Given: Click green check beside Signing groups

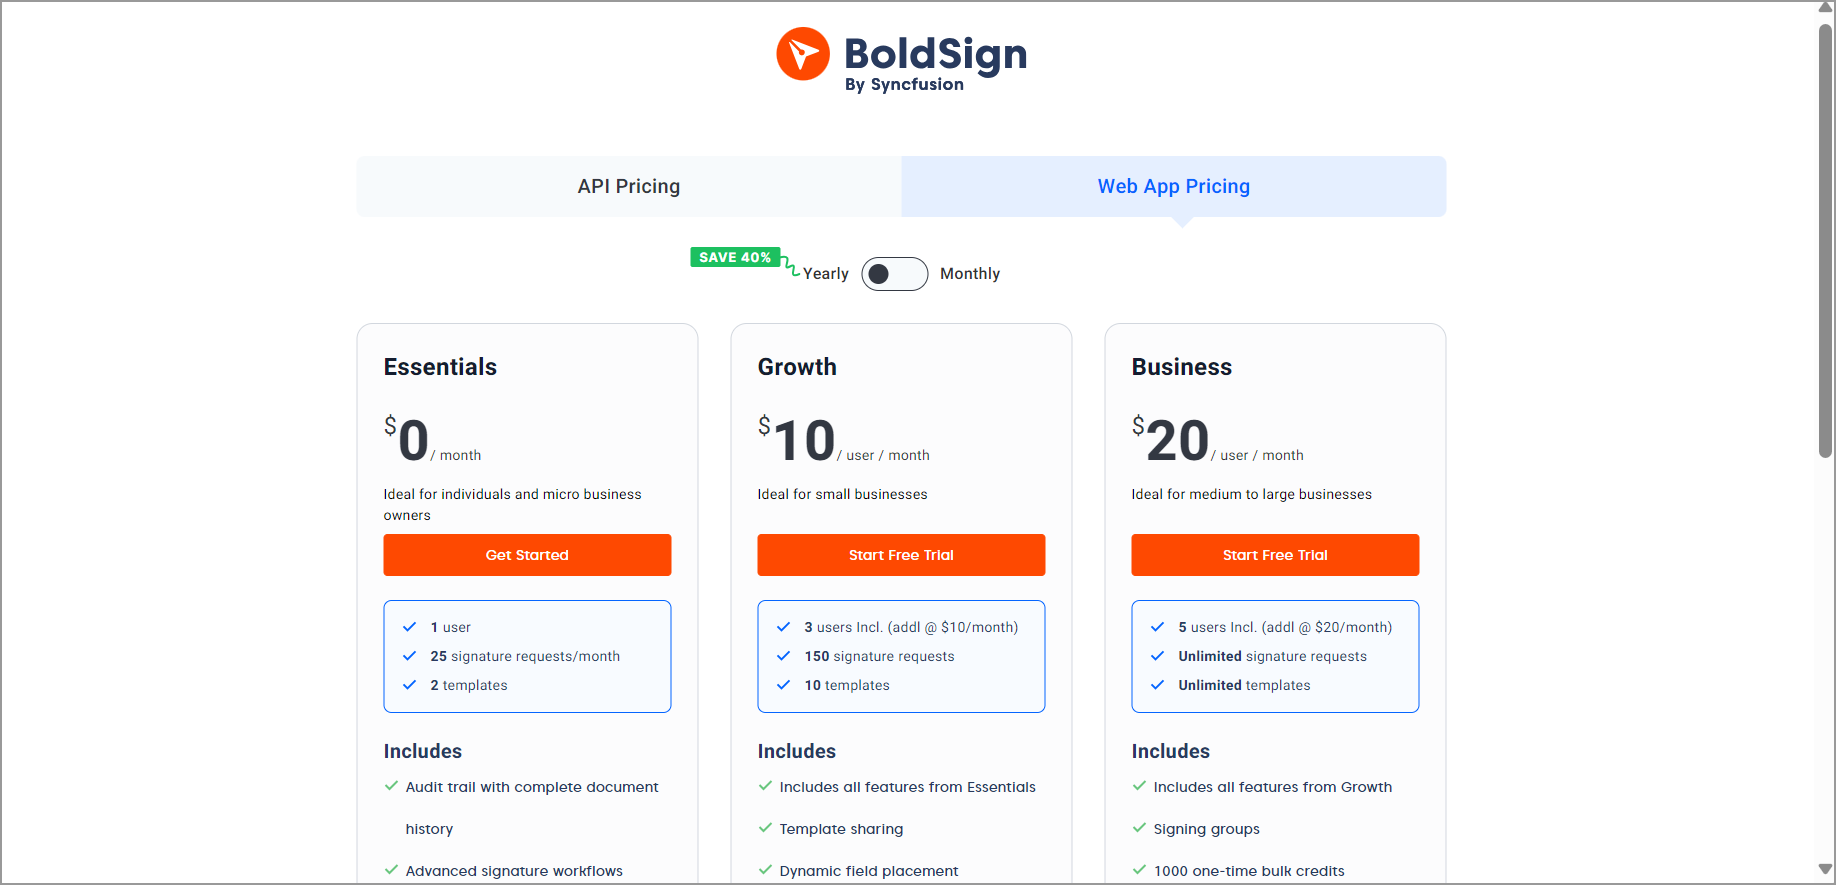Looking at the screenshot, I should click(1139, 828).
